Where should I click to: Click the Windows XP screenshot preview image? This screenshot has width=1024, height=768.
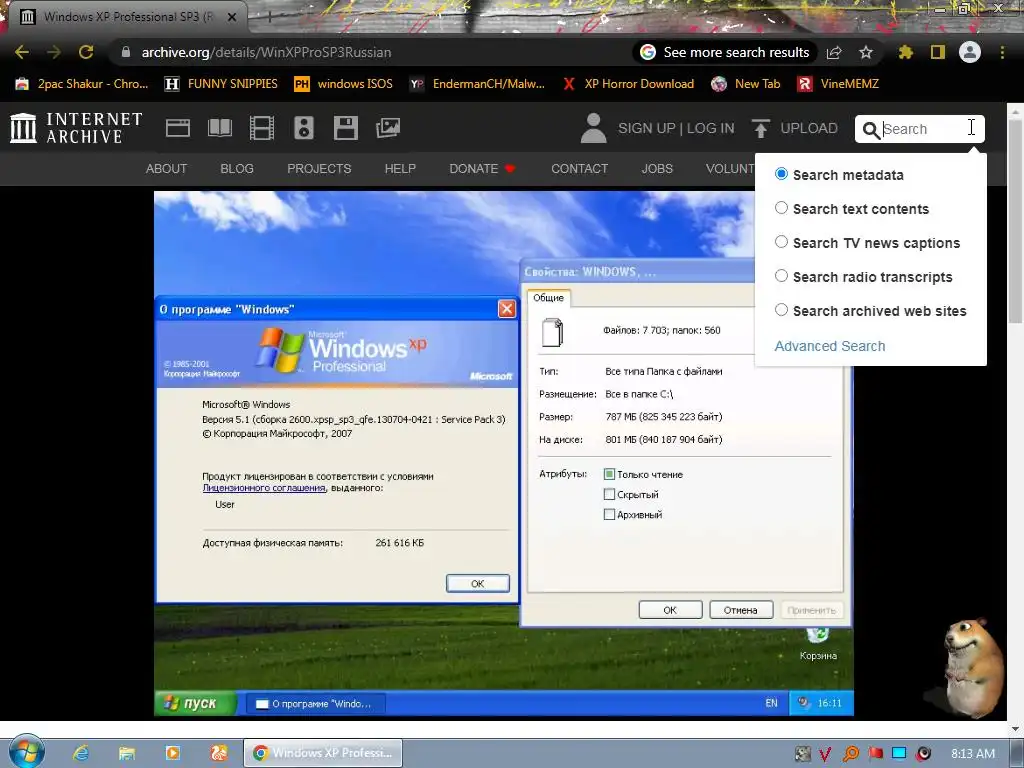tap(504, 453)
